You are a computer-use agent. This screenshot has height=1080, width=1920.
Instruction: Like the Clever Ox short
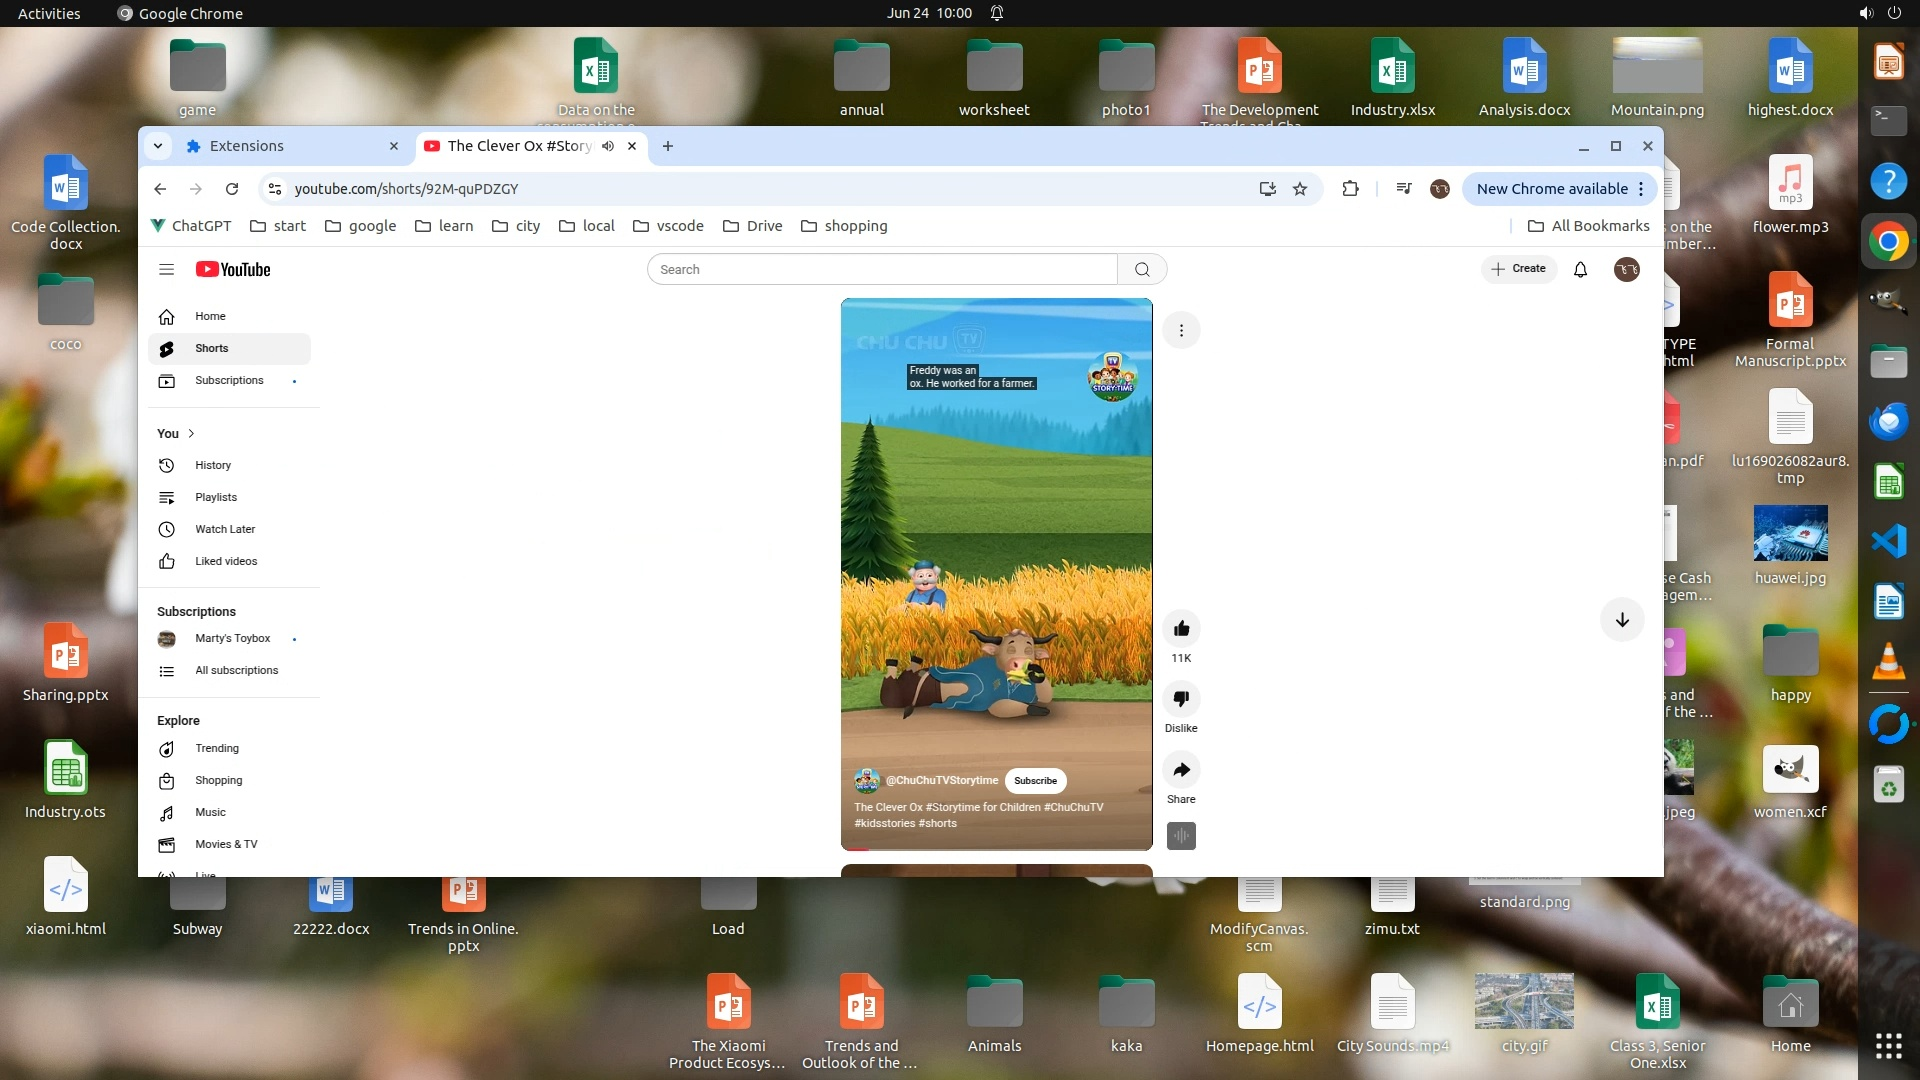[1181, 629]
